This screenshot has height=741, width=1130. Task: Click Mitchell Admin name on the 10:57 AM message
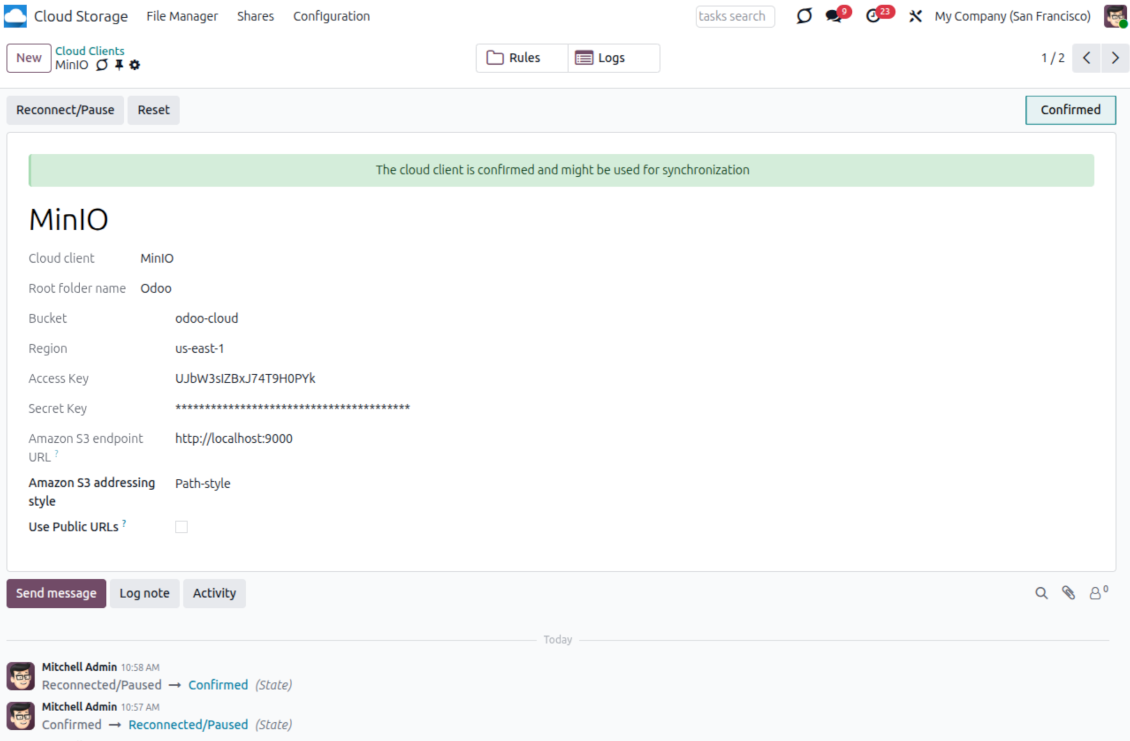tap(79, 706)
